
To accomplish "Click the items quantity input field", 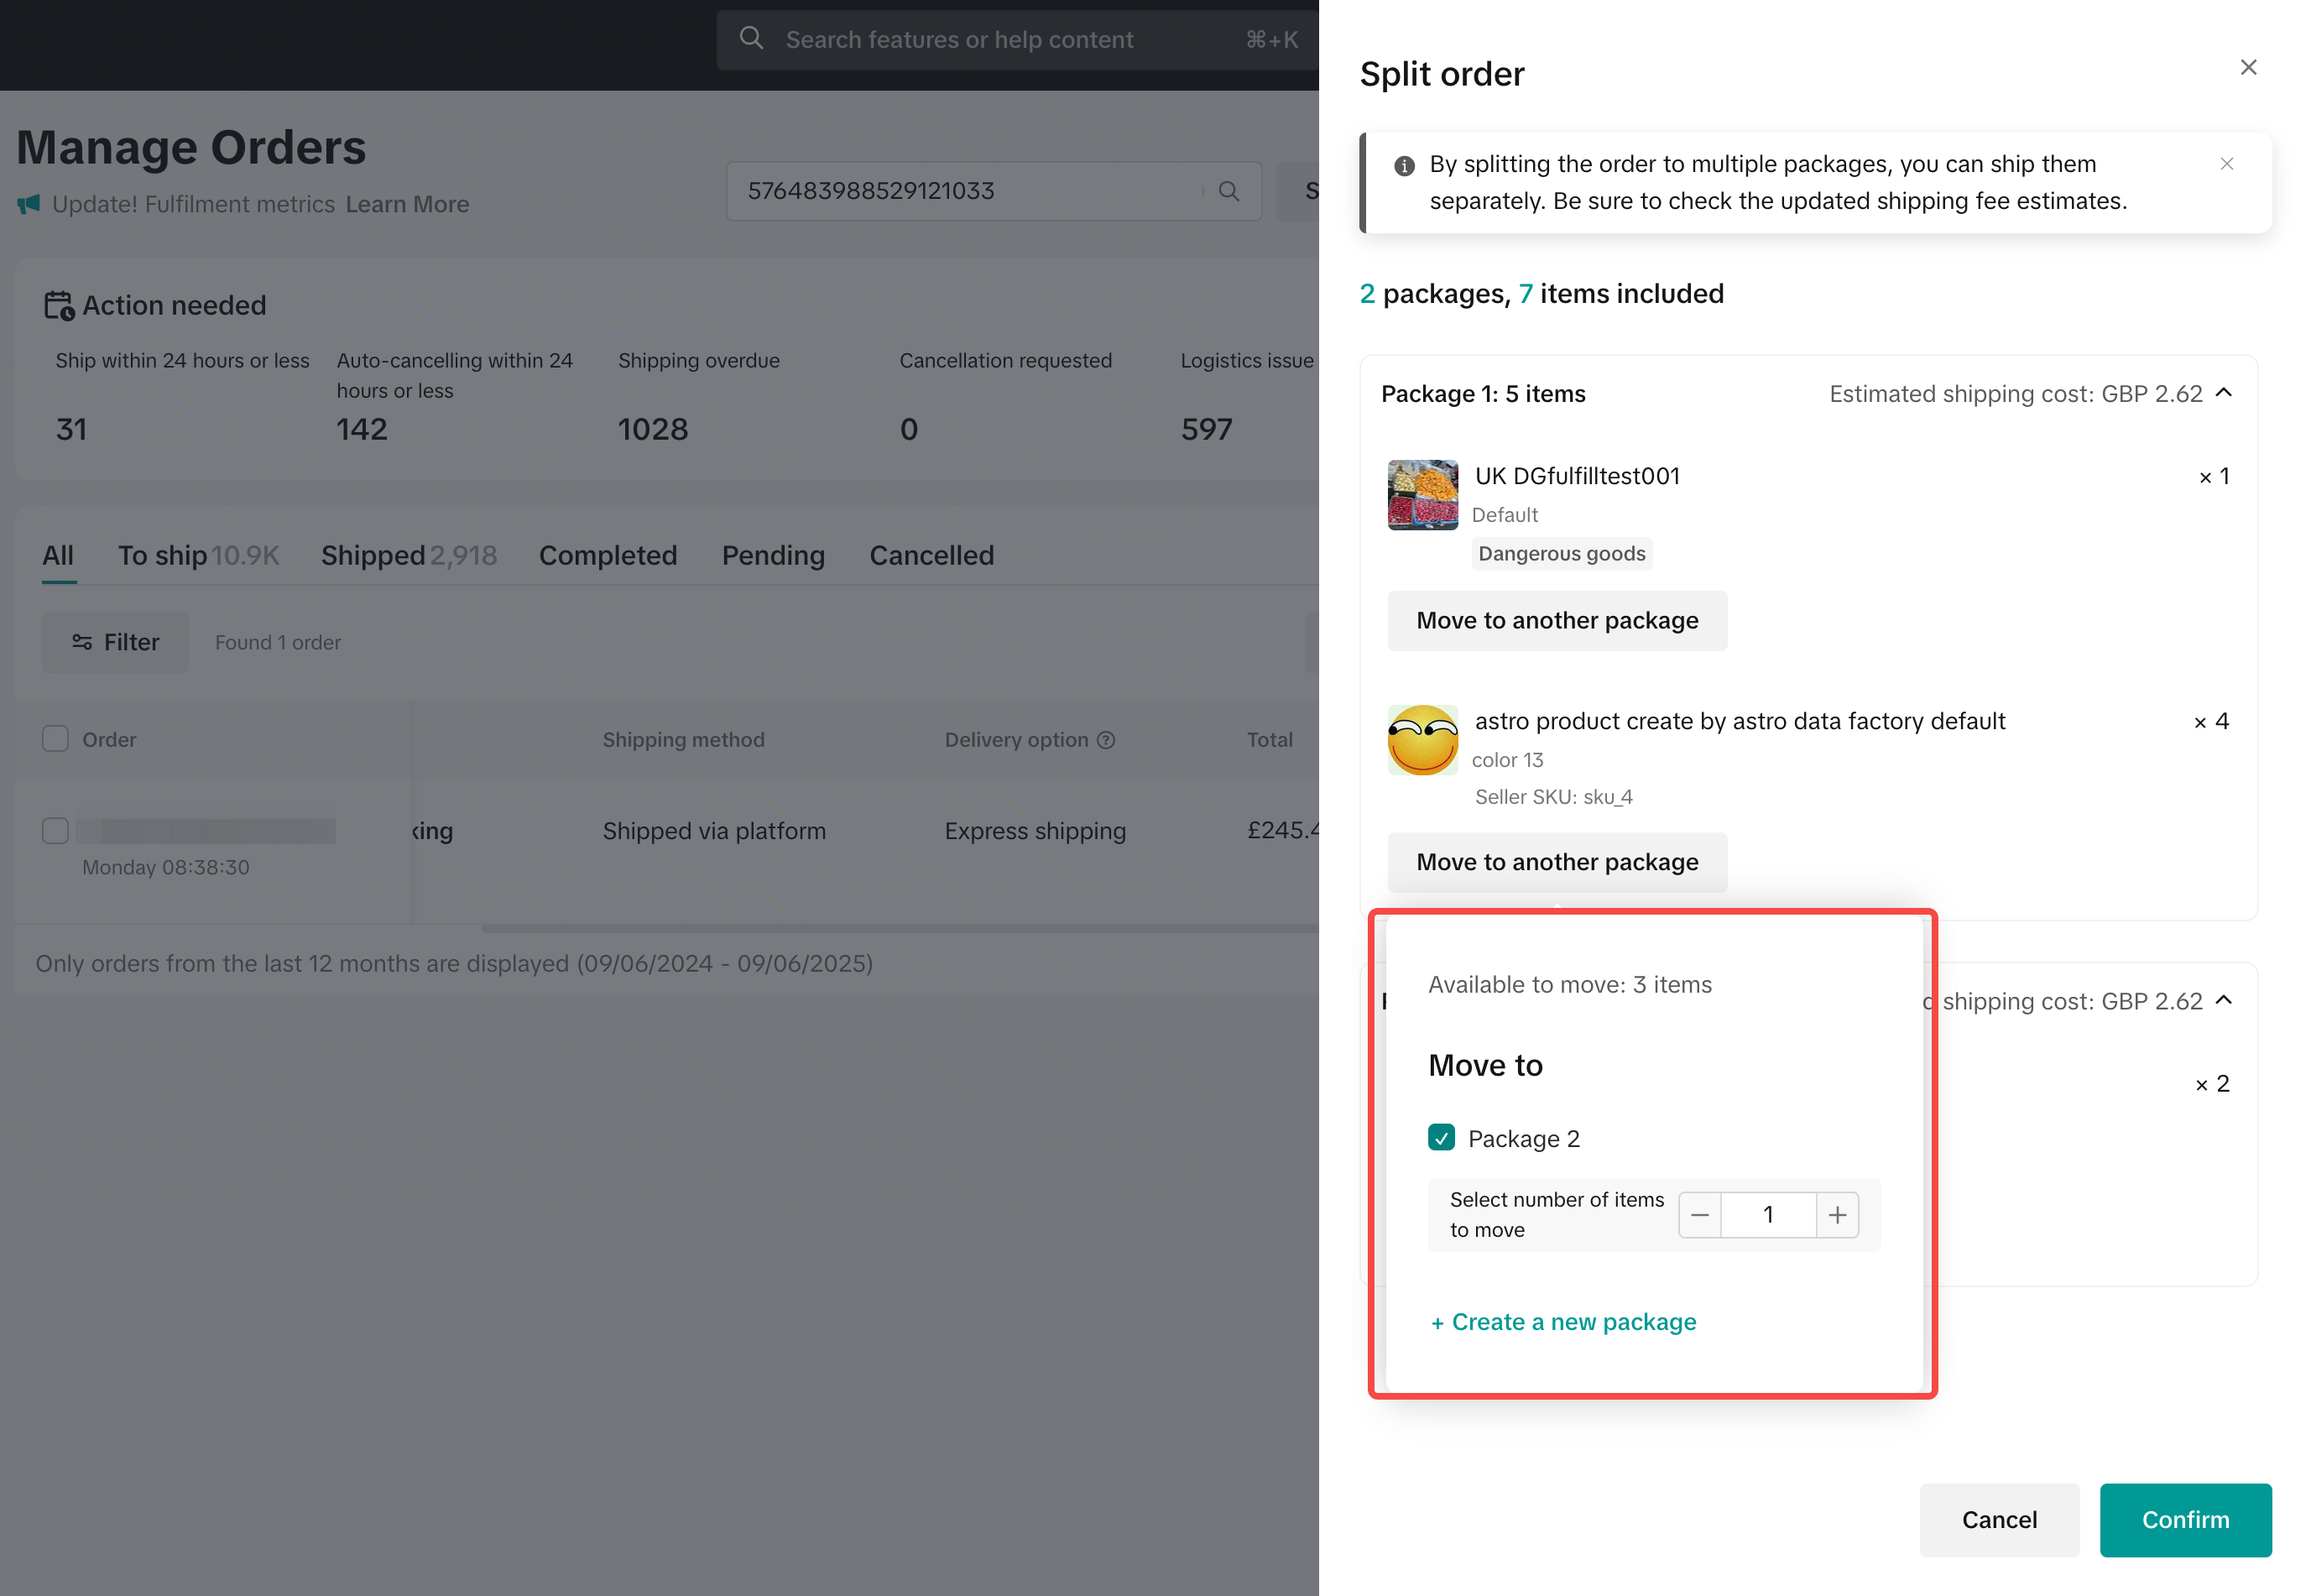I will [x=1768, y=1215].
